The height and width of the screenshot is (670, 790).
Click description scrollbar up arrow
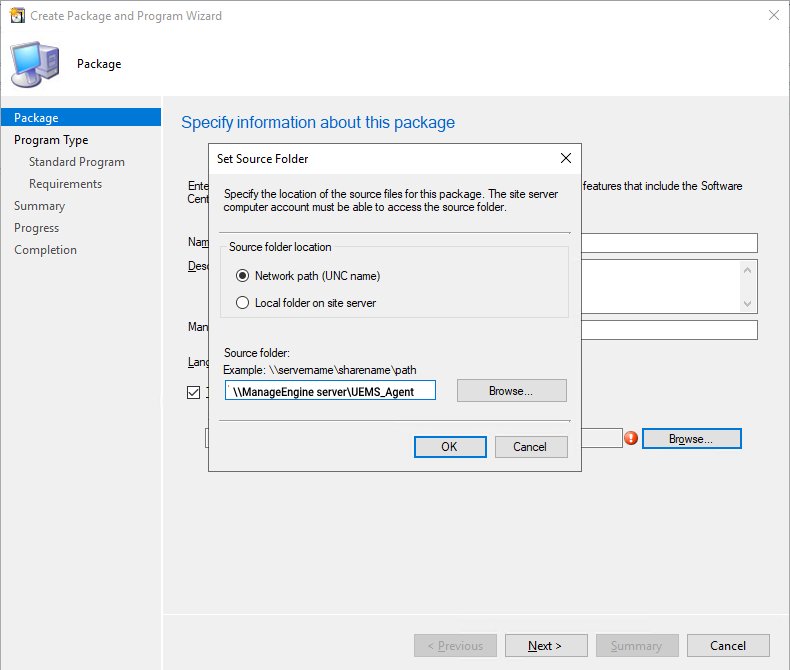pyautogui.click(x=748, y=271)
